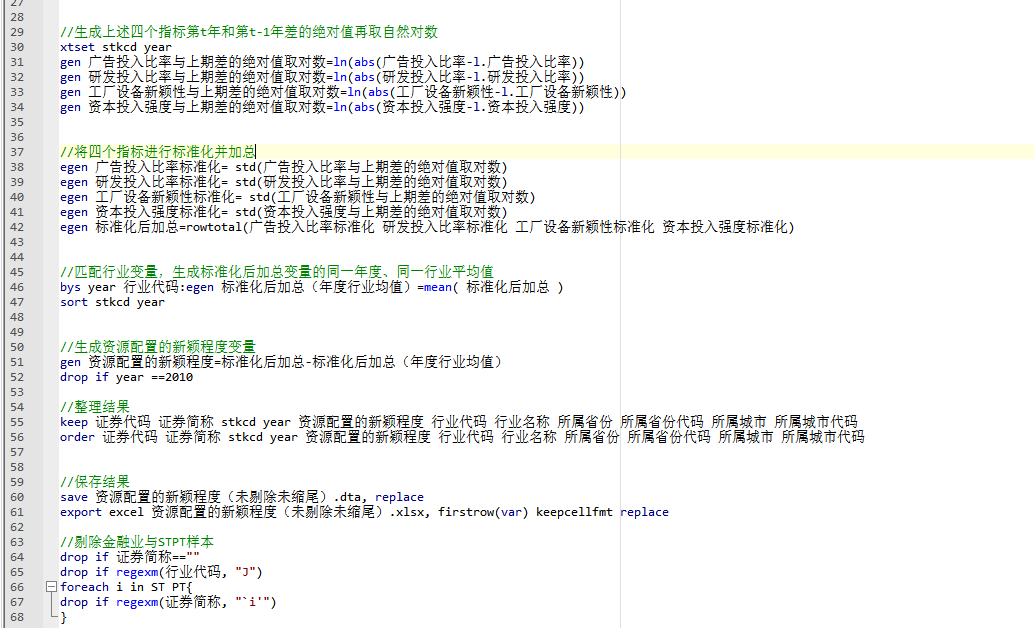Click the closing brace on line 68

[x=63, y=617]
